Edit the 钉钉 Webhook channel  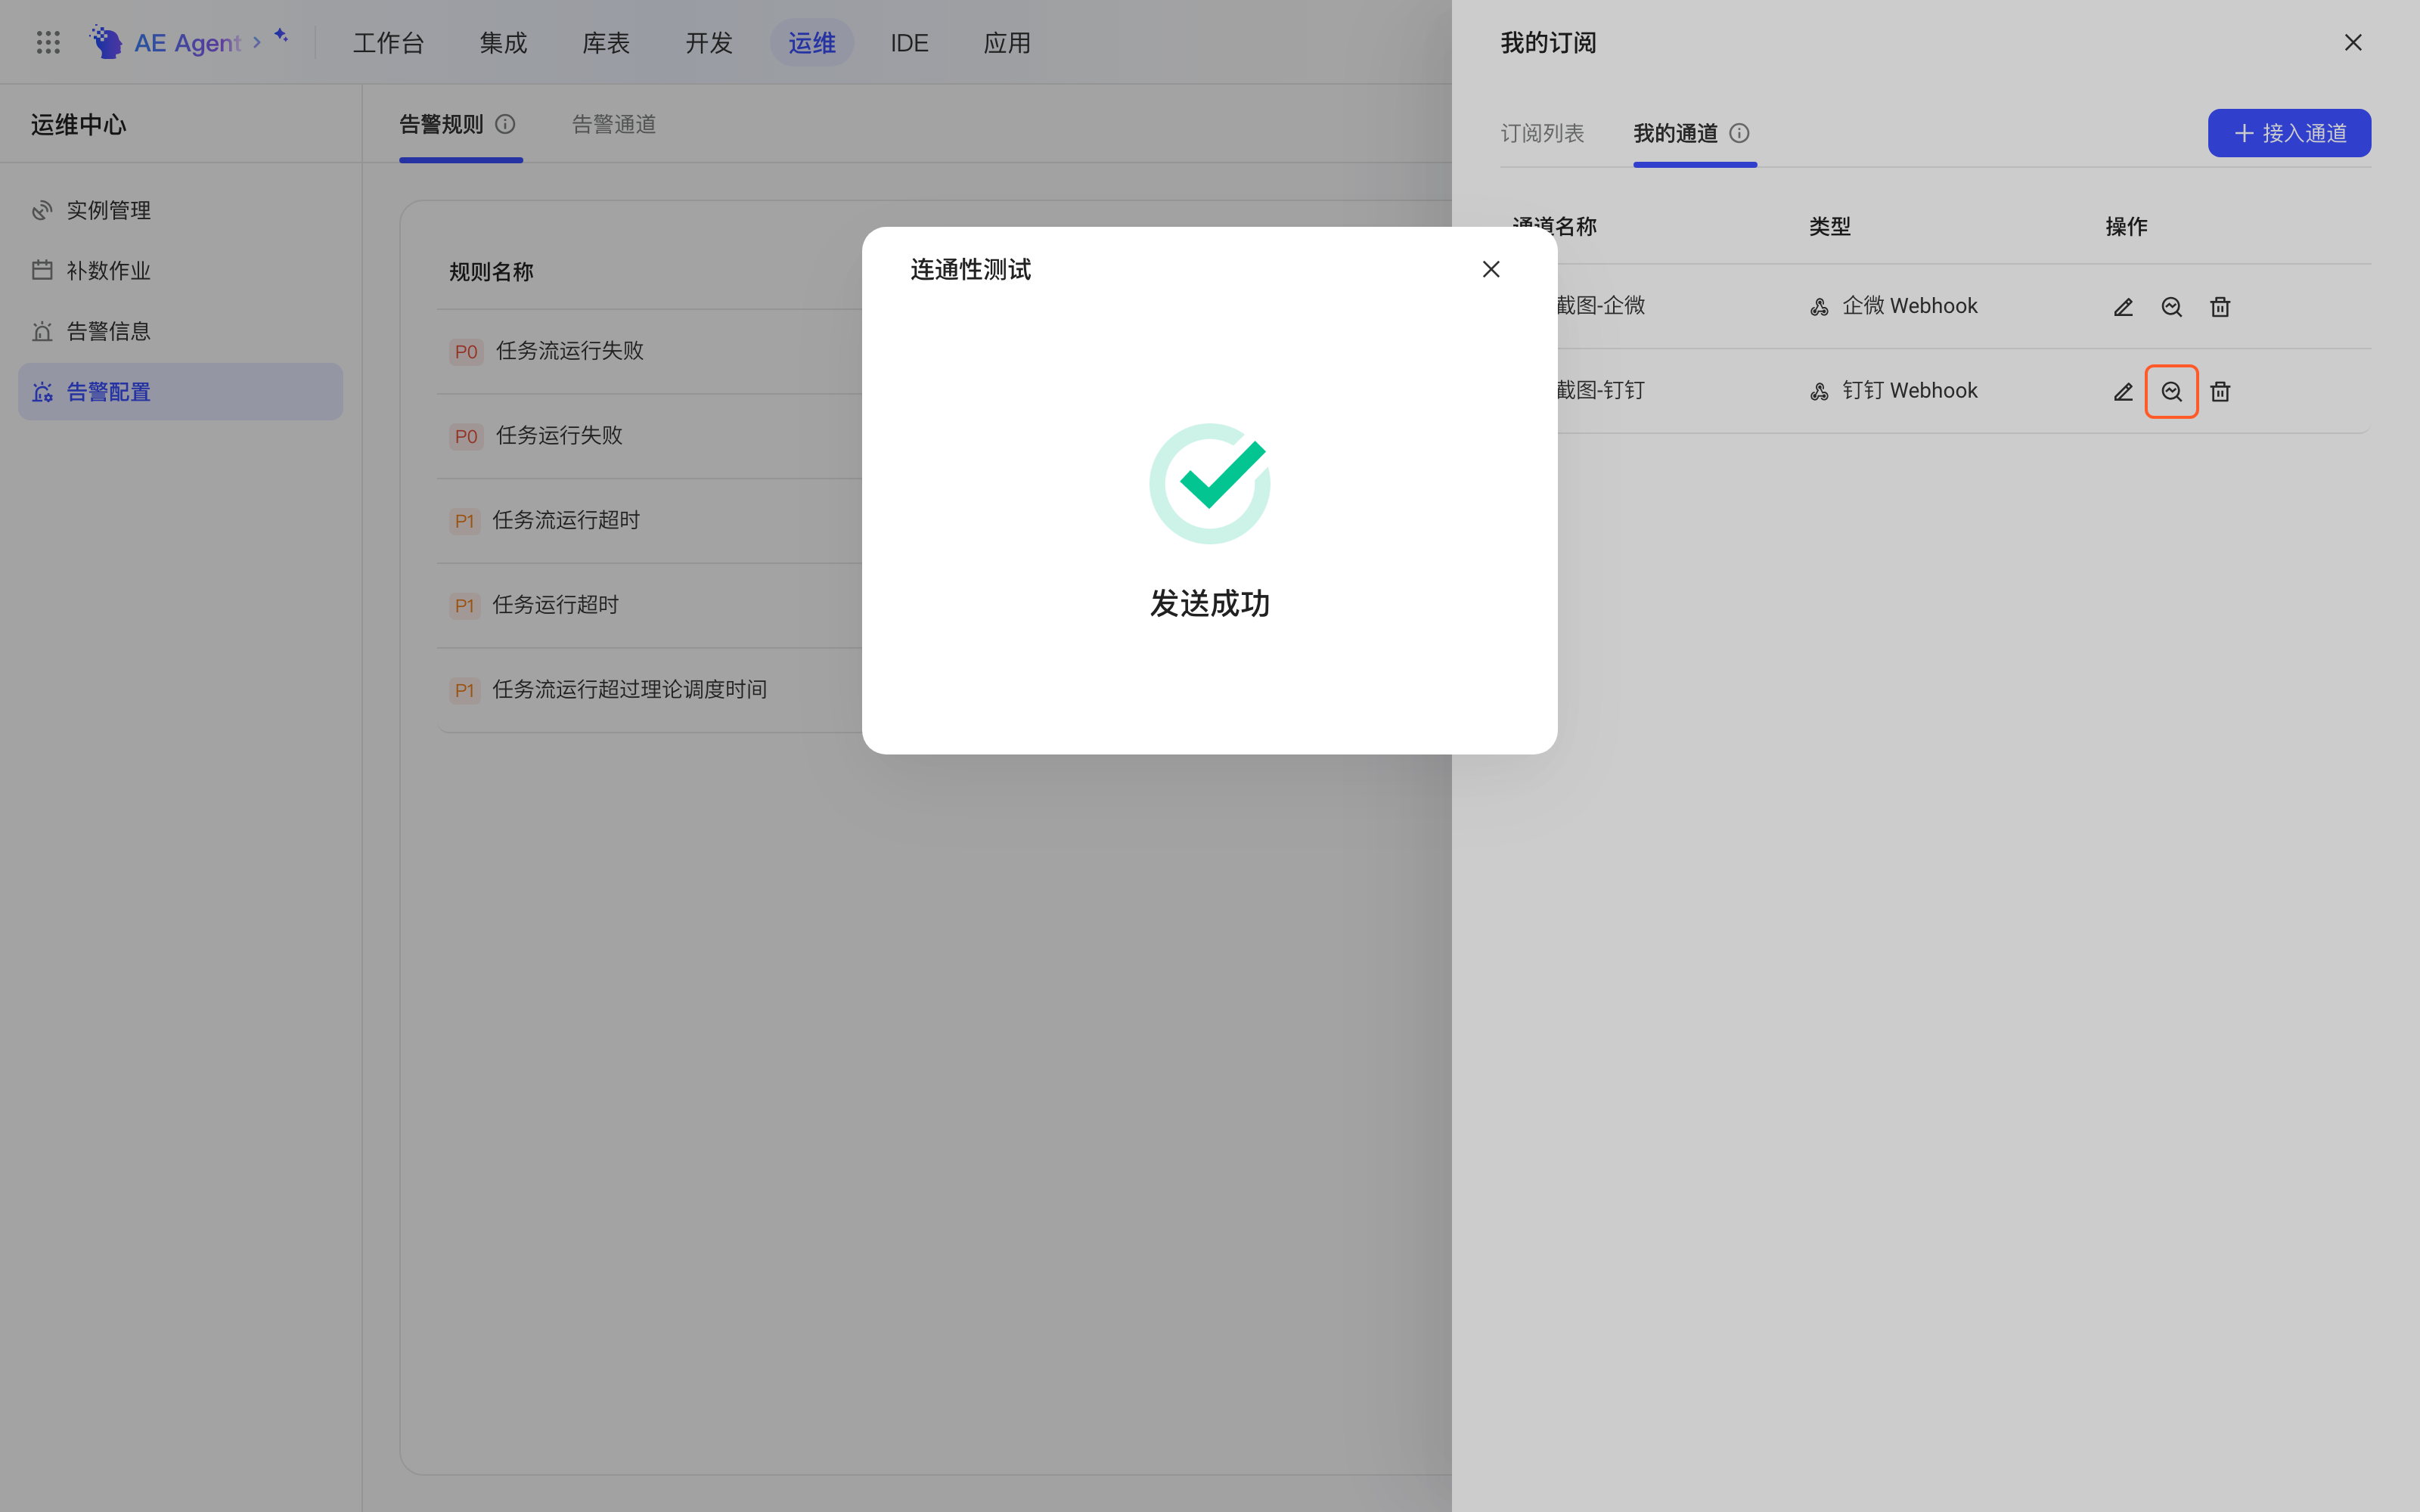point(2123,392)
